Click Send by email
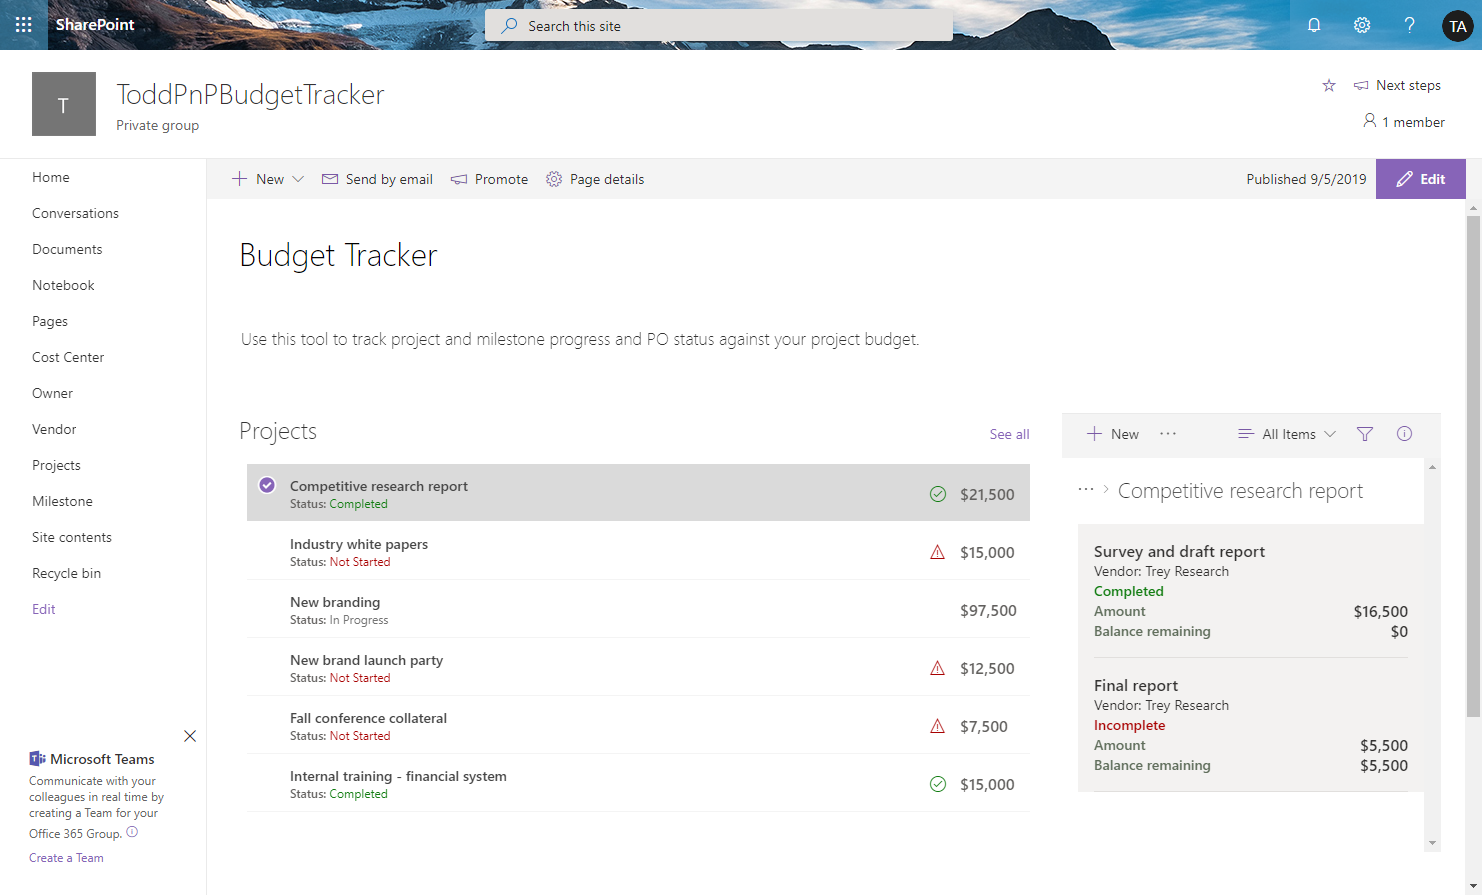 coord(377,179)
